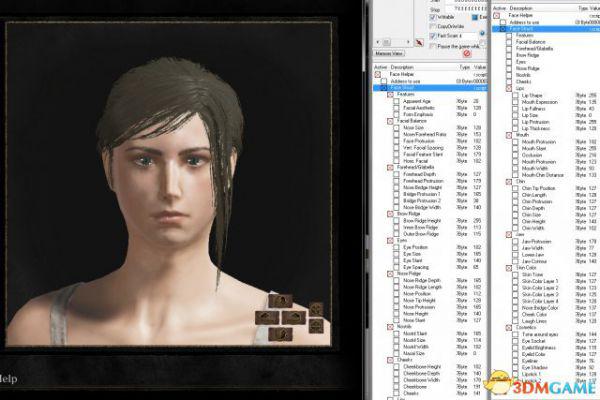
Task: Enable the Nostrils group in right window
Action: (509, 75)
